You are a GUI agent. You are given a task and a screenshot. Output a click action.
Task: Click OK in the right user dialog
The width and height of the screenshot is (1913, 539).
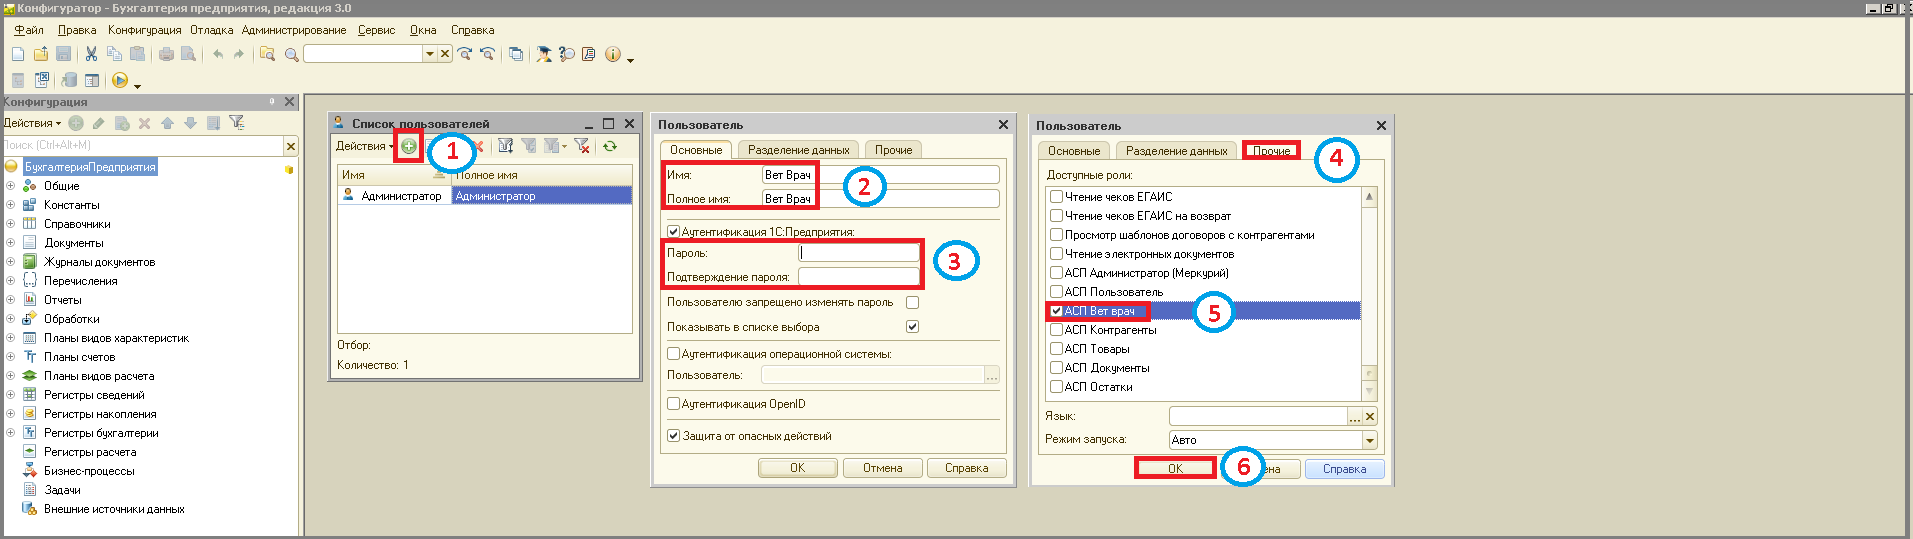point(1175,468)
